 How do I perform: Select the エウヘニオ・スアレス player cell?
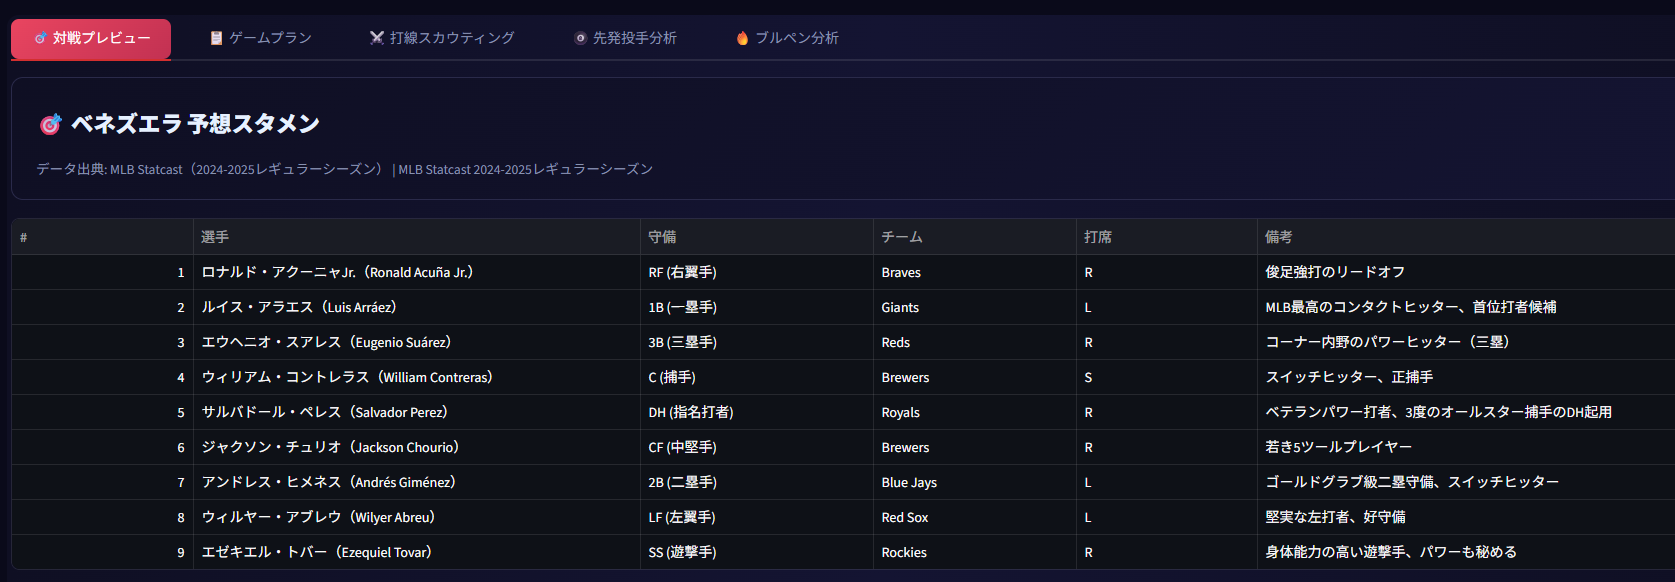click(x=417, y=342)
